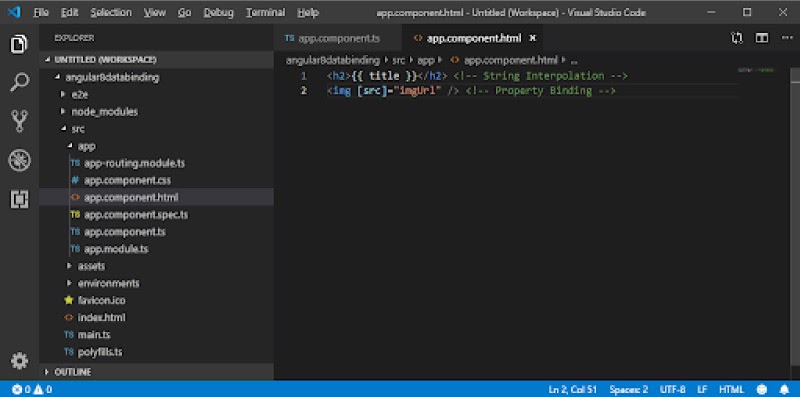Click the VS Code logo icon
This screenshot has height=397, width=800.
[x=14, y=12]
